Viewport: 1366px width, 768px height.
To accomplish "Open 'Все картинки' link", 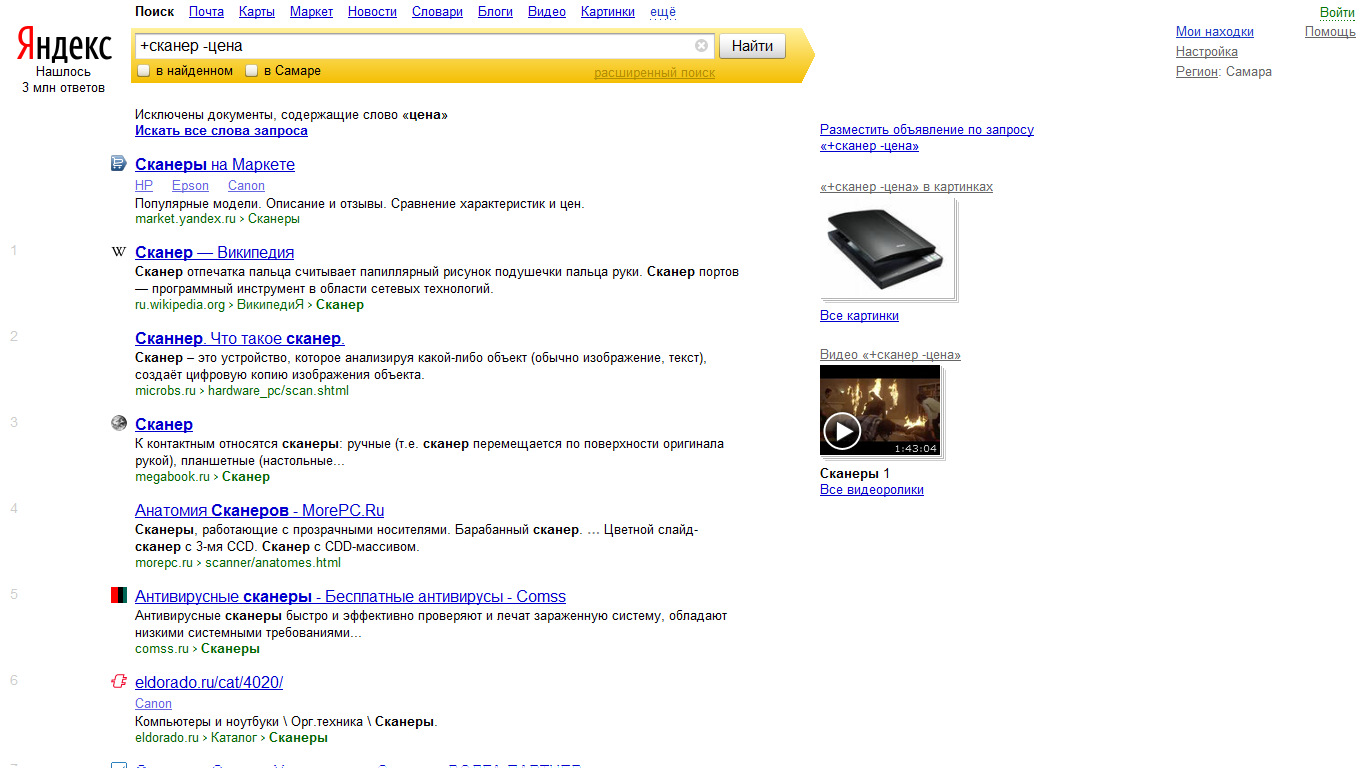I will 859,316.
